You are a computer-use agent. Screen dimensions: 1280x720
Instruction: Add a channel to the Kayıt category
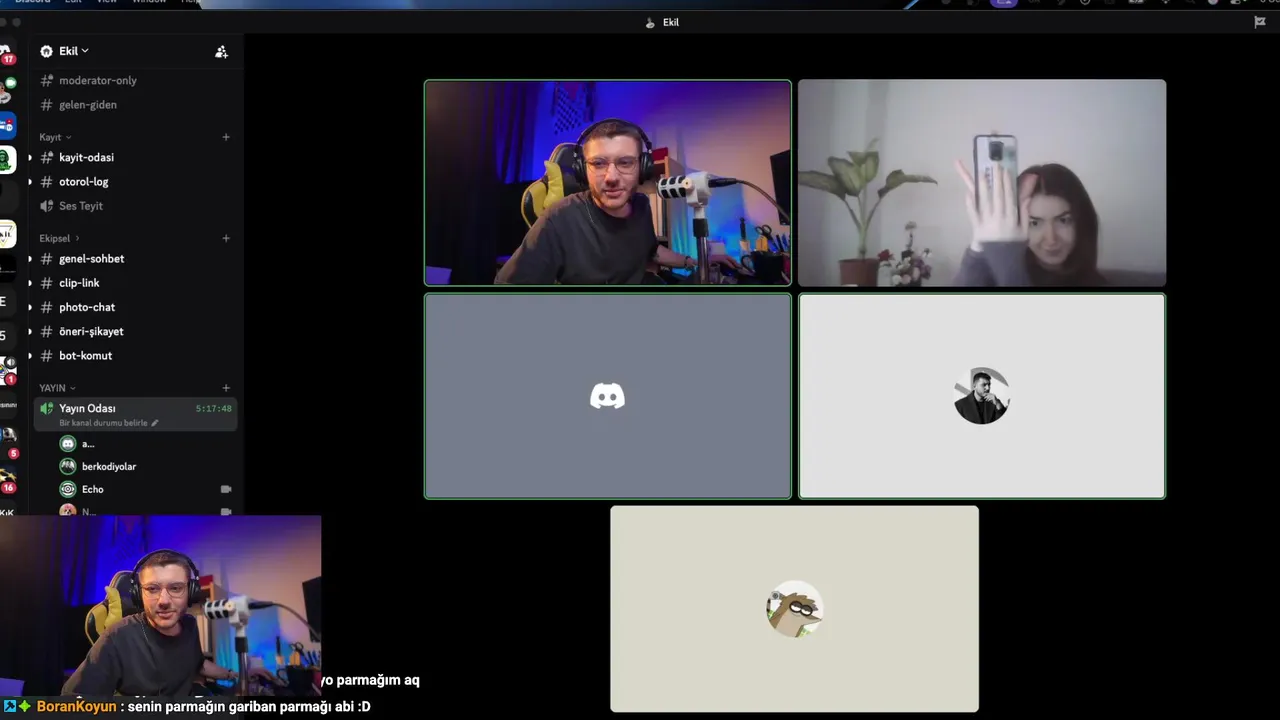coord(226,137)
